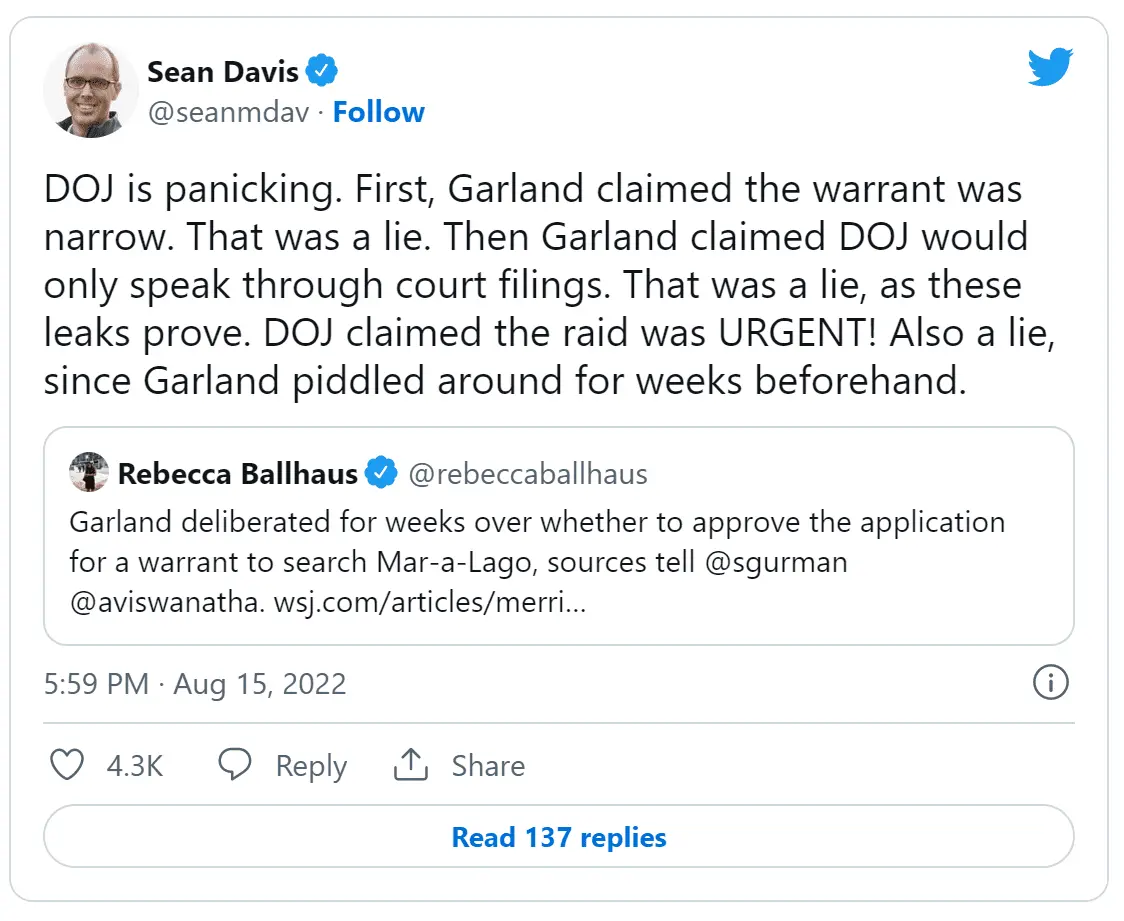
Task: Click the reply speech bubble icon
Action: click(235, 766)
